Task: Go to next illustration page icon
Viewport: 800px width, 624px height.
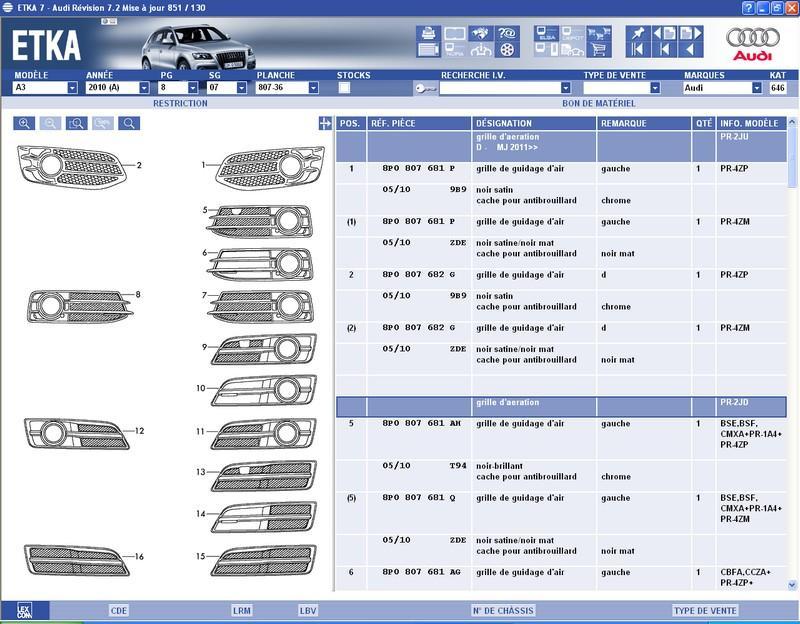Action: (691, 33)
